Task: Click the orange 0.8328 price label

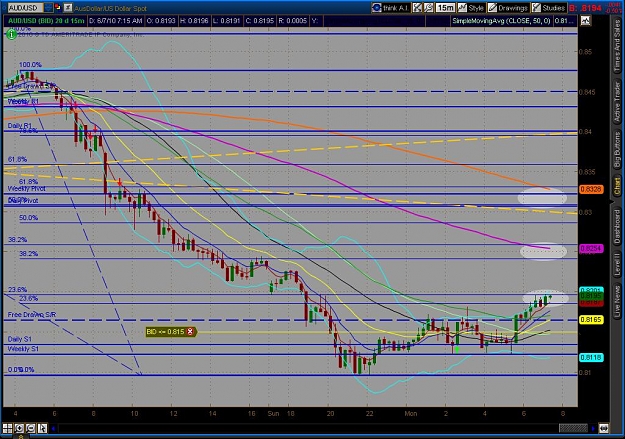Action: 592,189
